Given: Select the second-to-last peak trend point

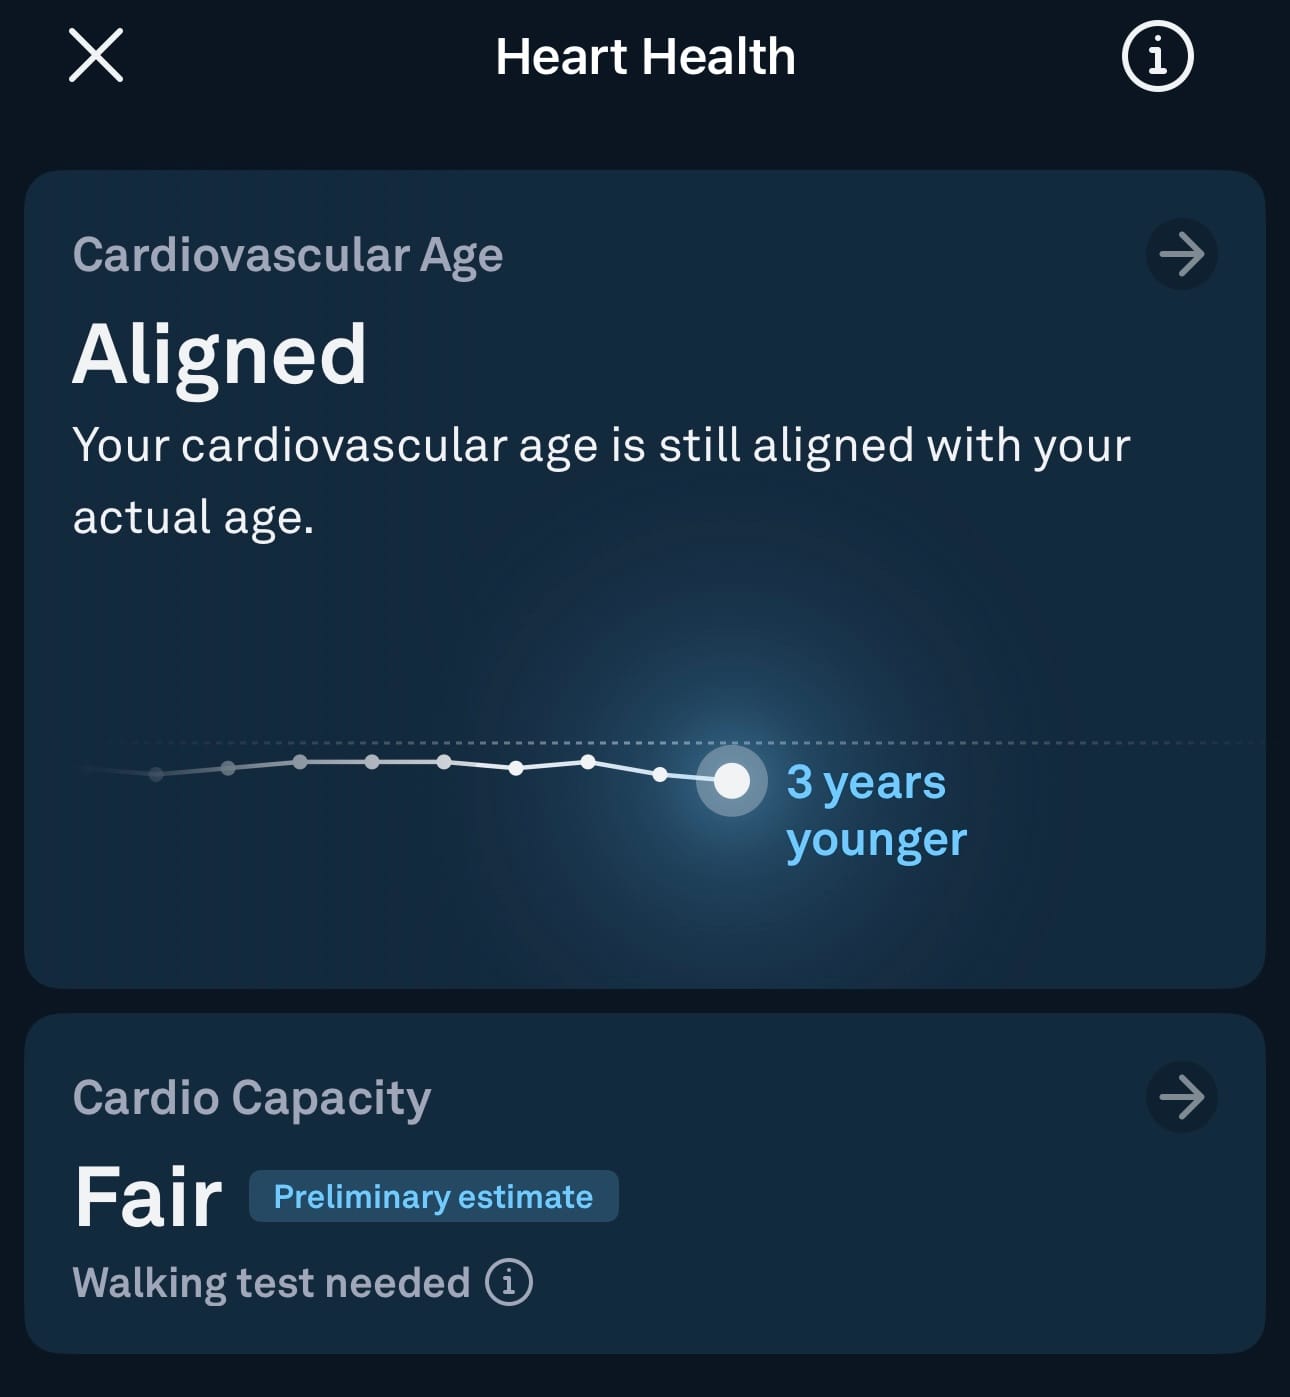Looking at the screenshot, I should (x=588, y=762).
